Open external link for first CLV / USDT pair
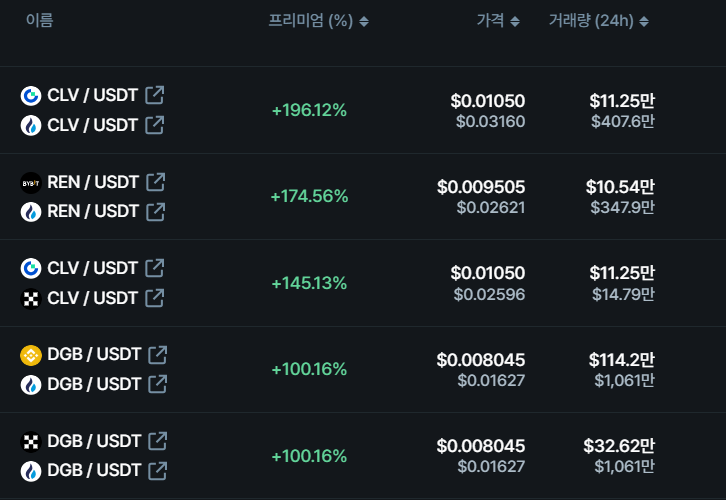The image size is (726, 500). (155, 95)
